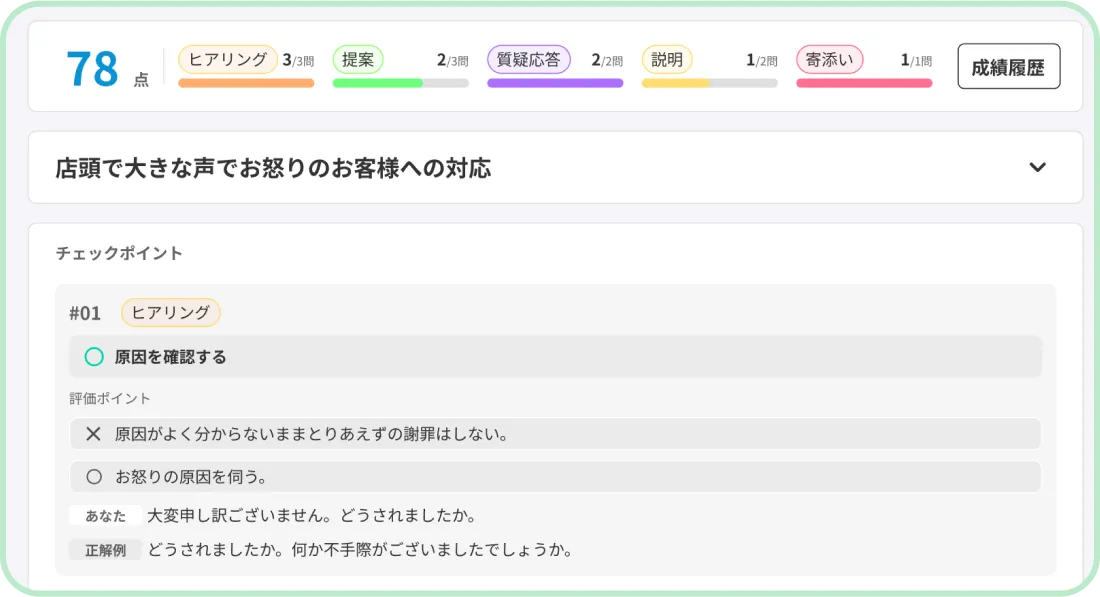Select the #01 checkpoint header
Screen dimensions: 1100x597
(86, 312)
